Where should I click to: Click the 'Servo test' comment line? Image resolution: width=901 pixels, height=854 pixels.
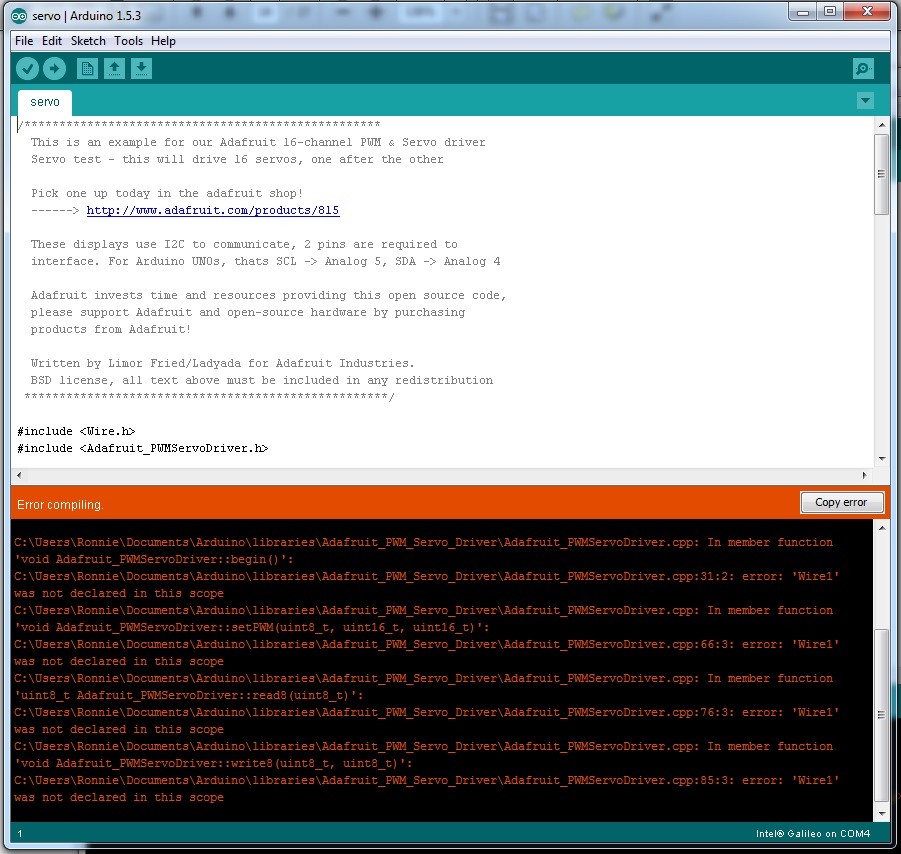[x=237, y=159]
